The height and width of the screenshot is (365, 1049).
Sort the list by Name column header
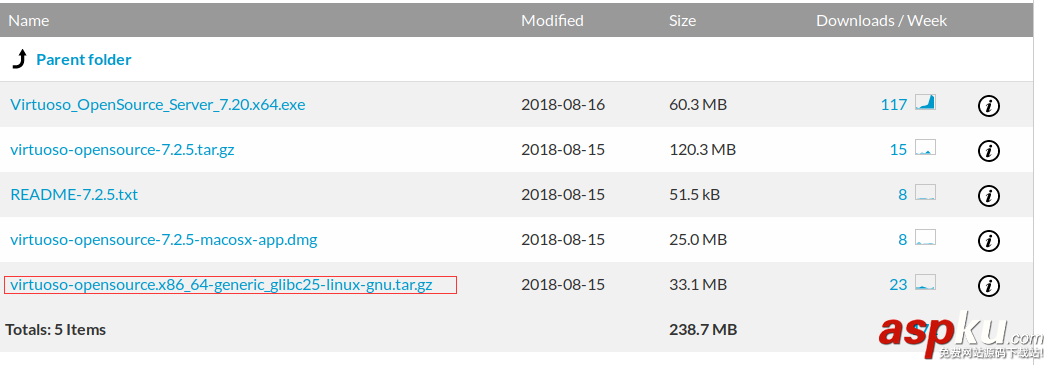tap(29, 21)
